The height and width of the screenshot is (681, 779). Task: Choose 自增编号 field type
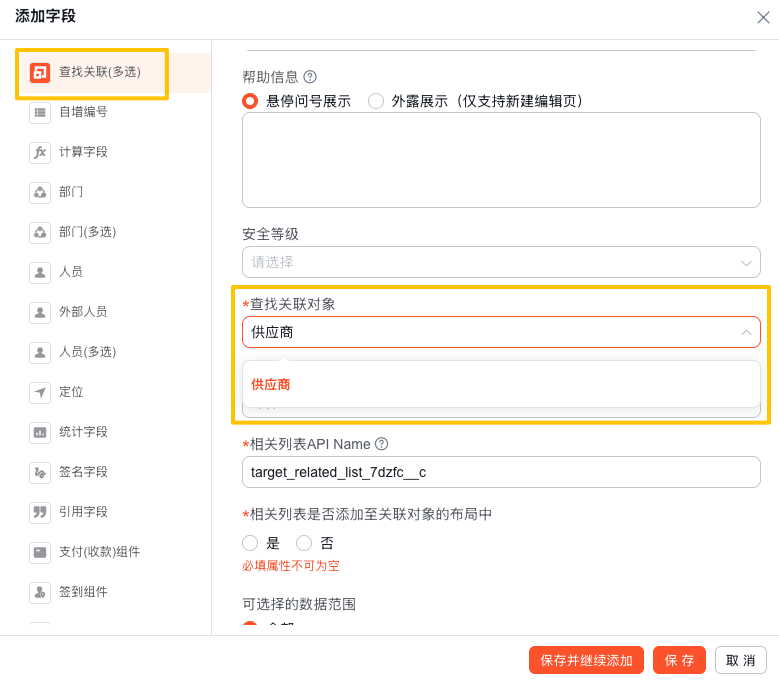[x=83, y=112]
